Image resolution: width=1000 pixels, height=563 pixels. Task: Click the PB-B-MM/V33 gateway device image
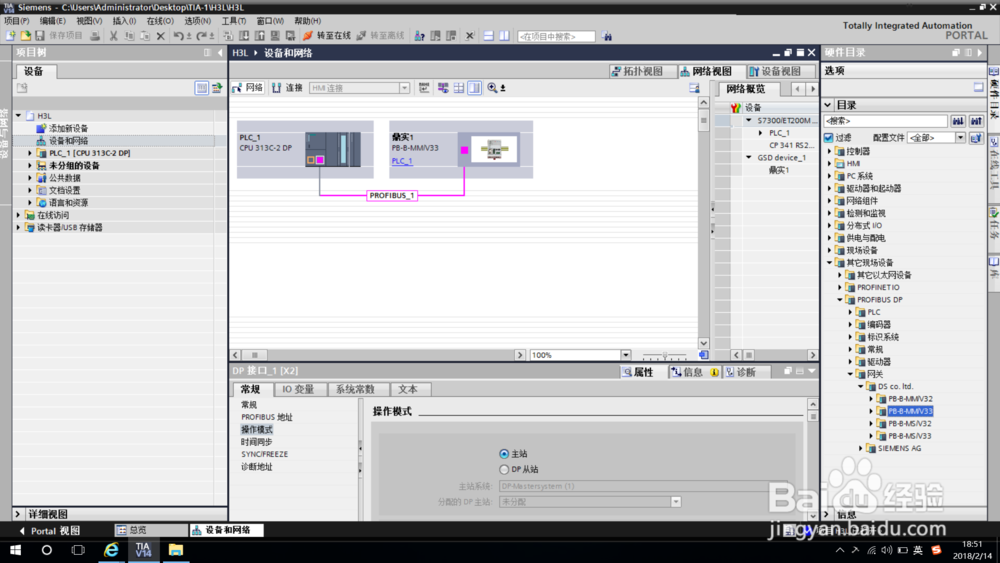tap(494, 149)
